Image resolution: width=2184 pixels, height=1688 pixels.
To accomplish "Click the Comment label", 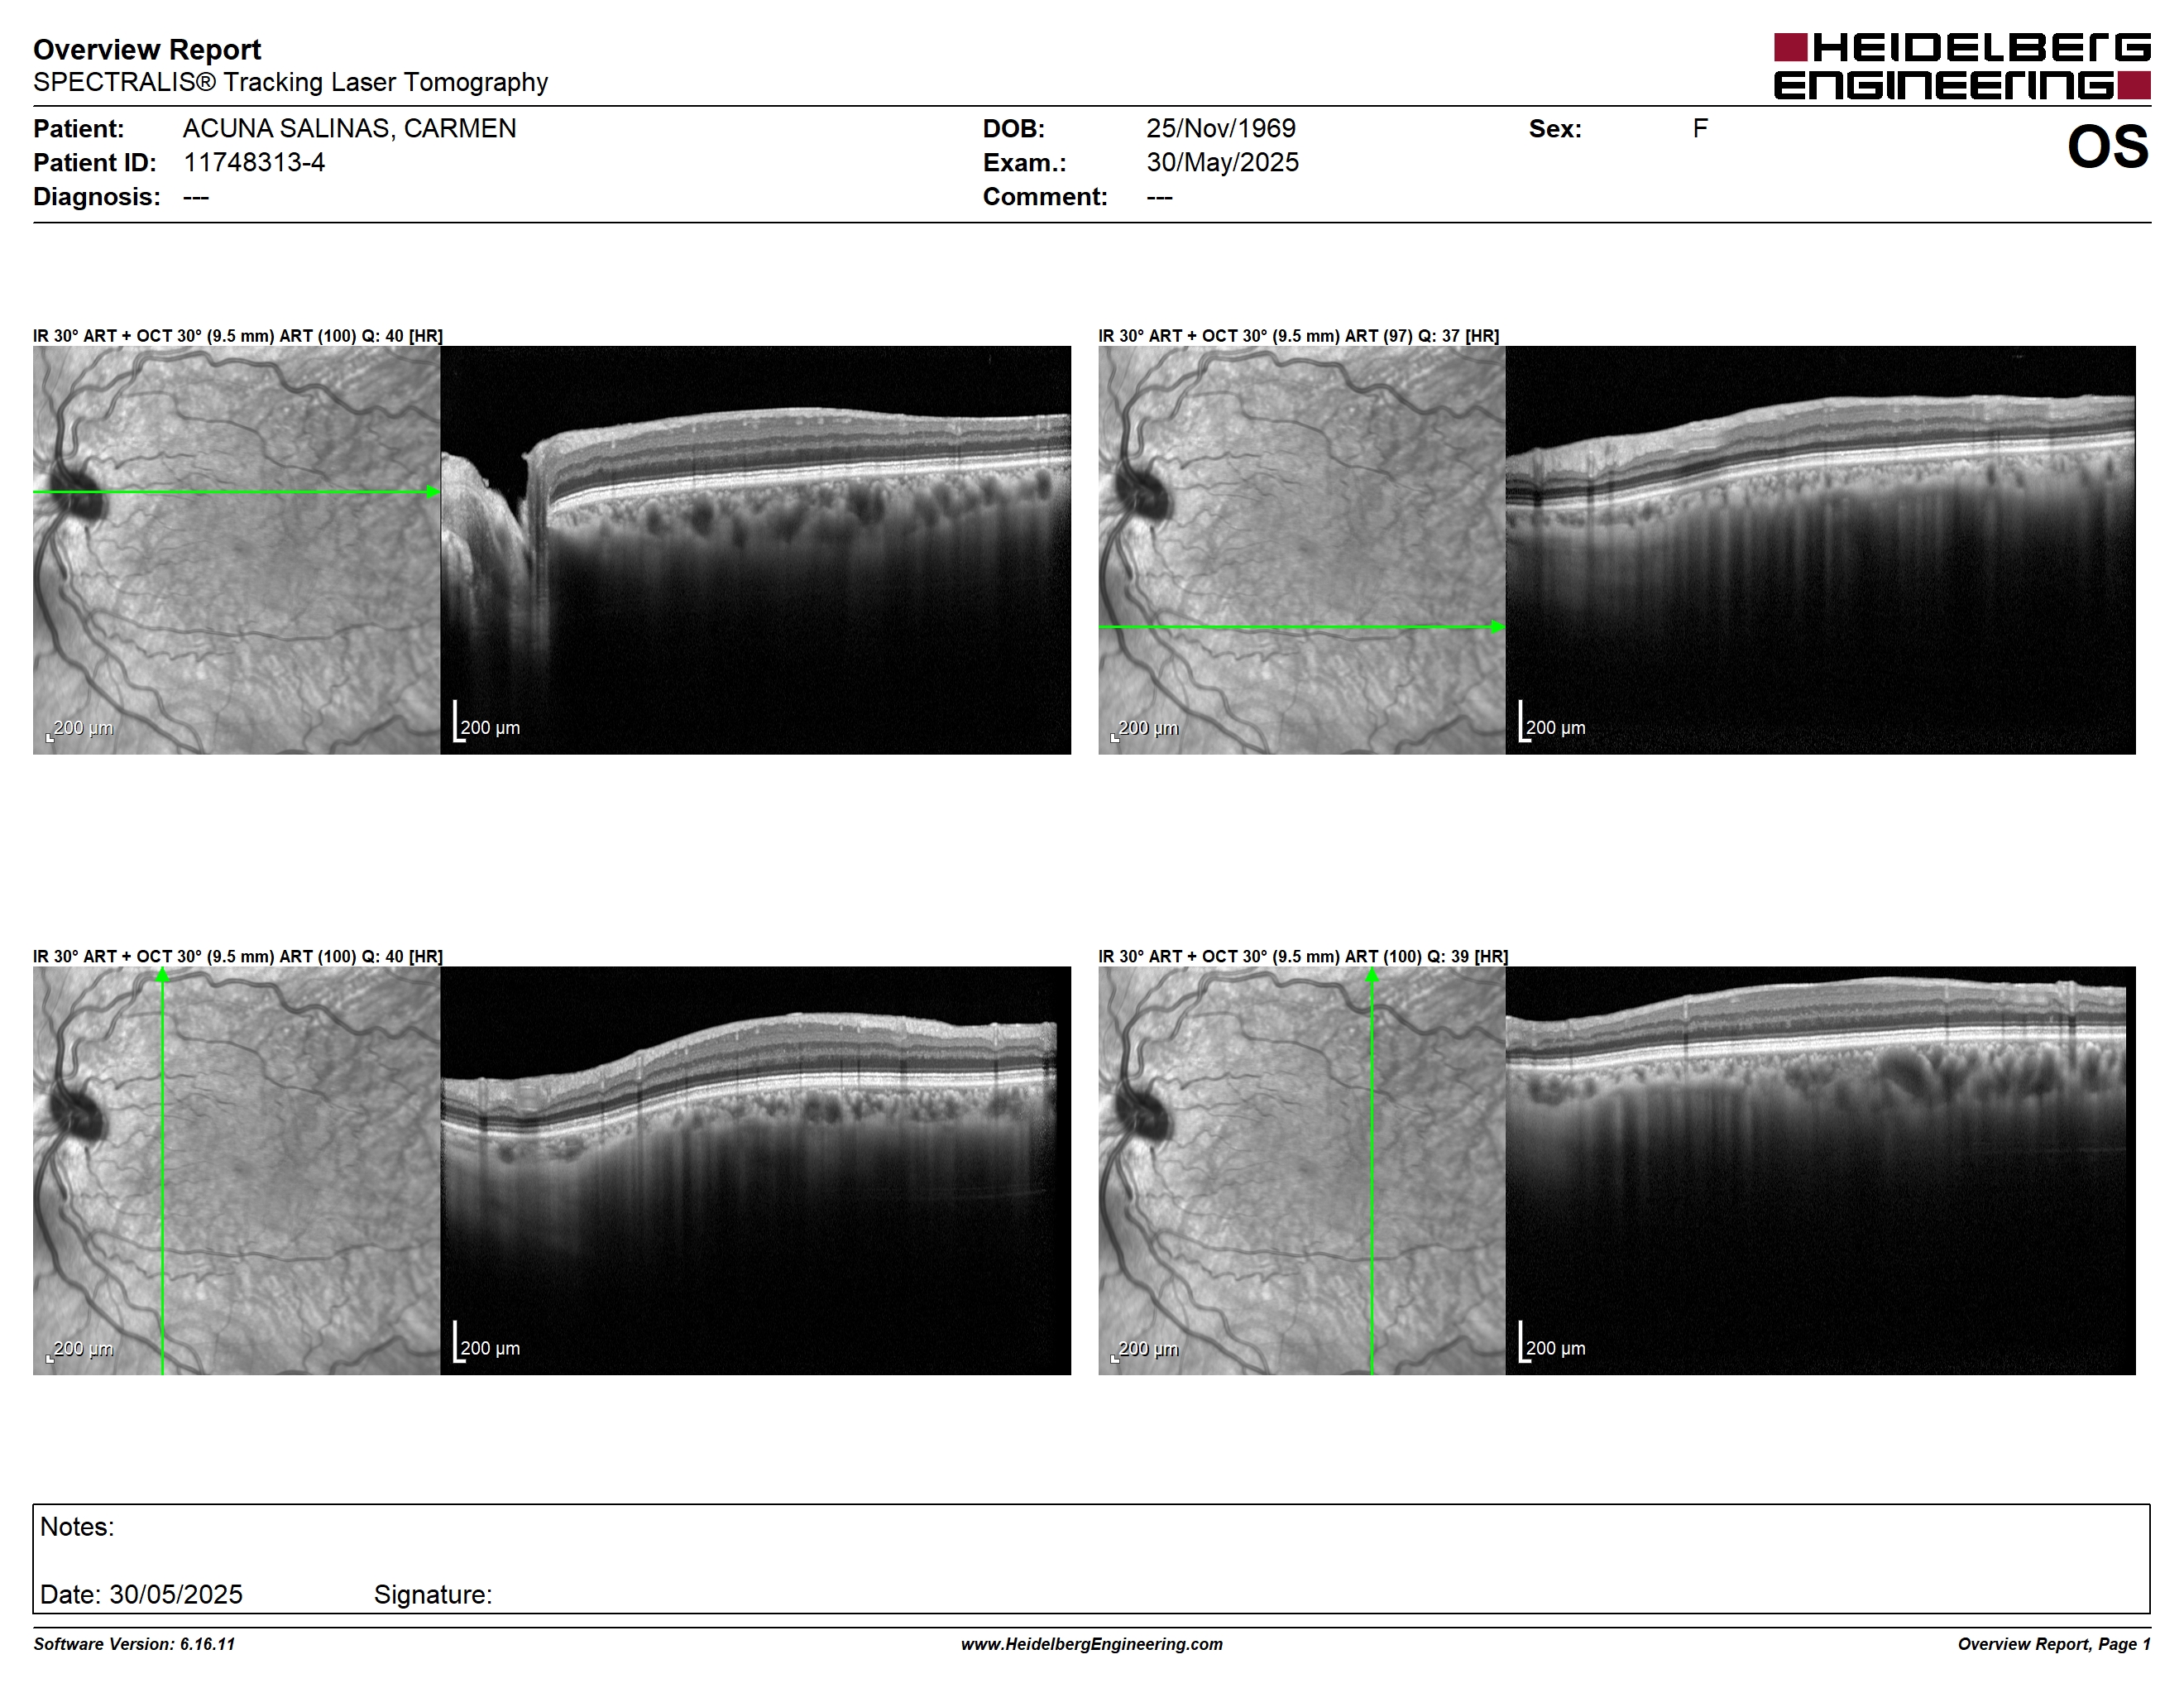I will click(x=1045, y=197).
